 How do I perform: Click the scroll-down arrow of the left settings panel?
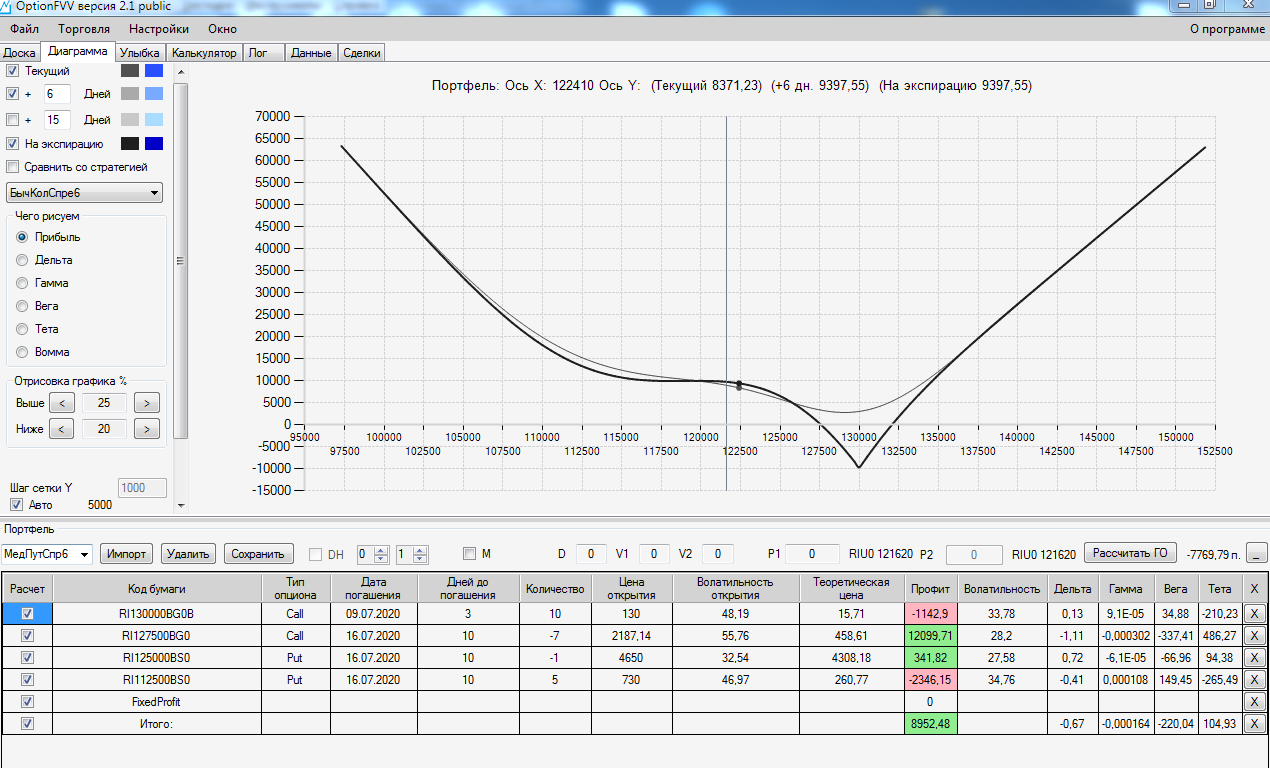click(181, 505)
